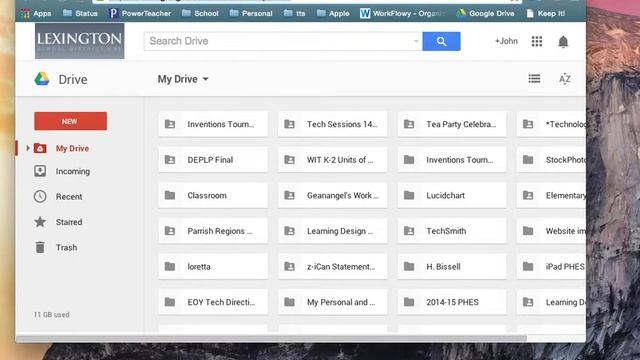Select the iPad PHES folder
The height and width of the screenshot is (360, 640).
coord(551,266)
